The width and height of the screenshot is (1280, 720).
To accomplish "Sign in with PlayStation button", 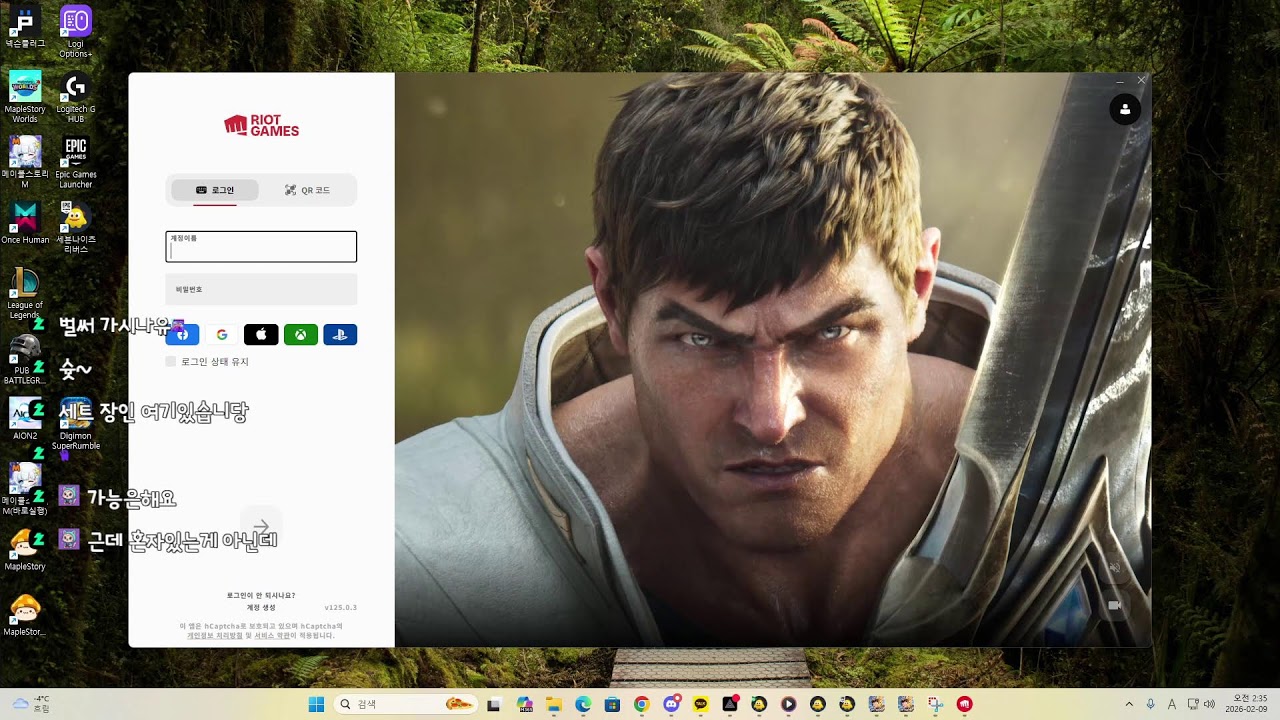I will tap(340, 335).
